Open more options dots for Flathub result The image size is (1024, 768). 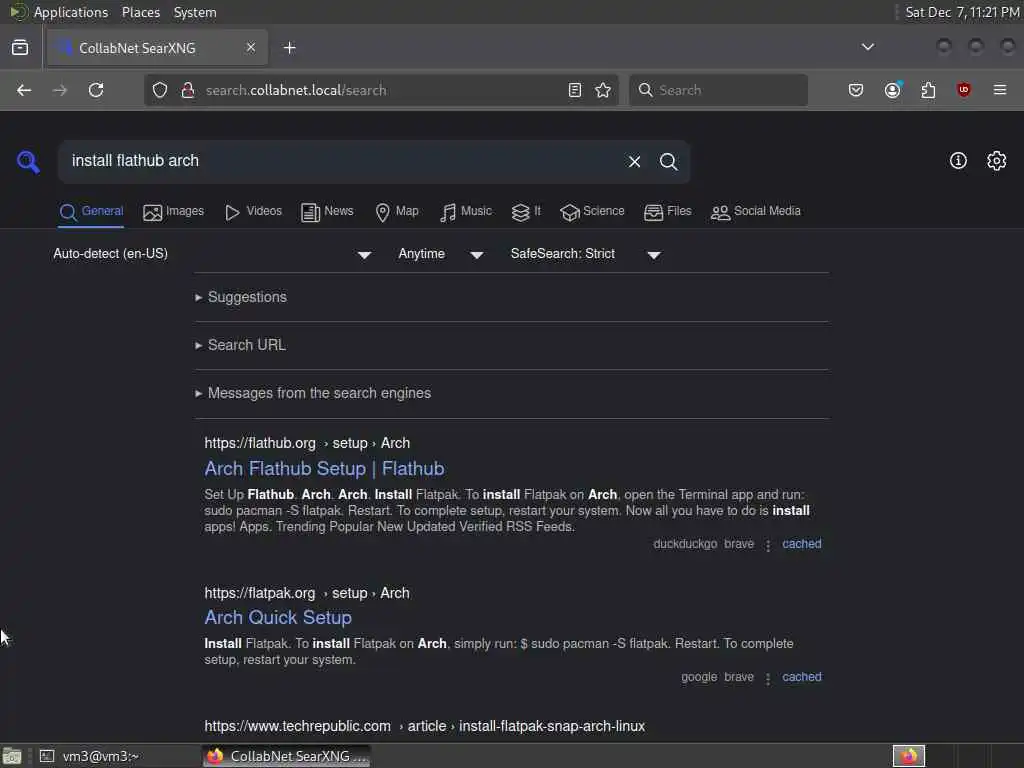(x=768, y=545)
